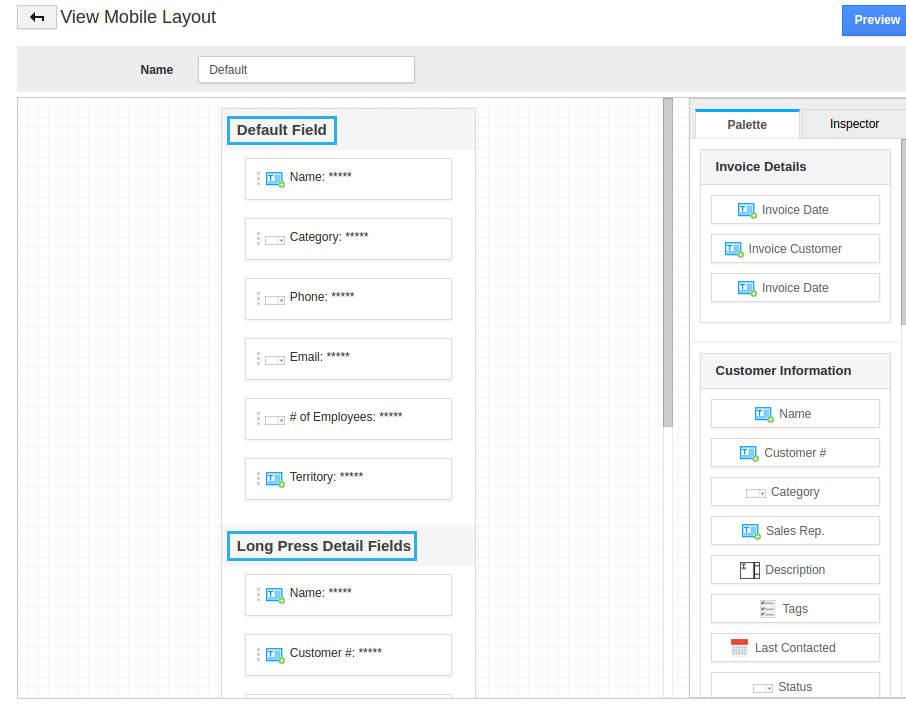Click the Territory field in layout
The width and height of the screenshot is (906, 706).
point(348,478)
